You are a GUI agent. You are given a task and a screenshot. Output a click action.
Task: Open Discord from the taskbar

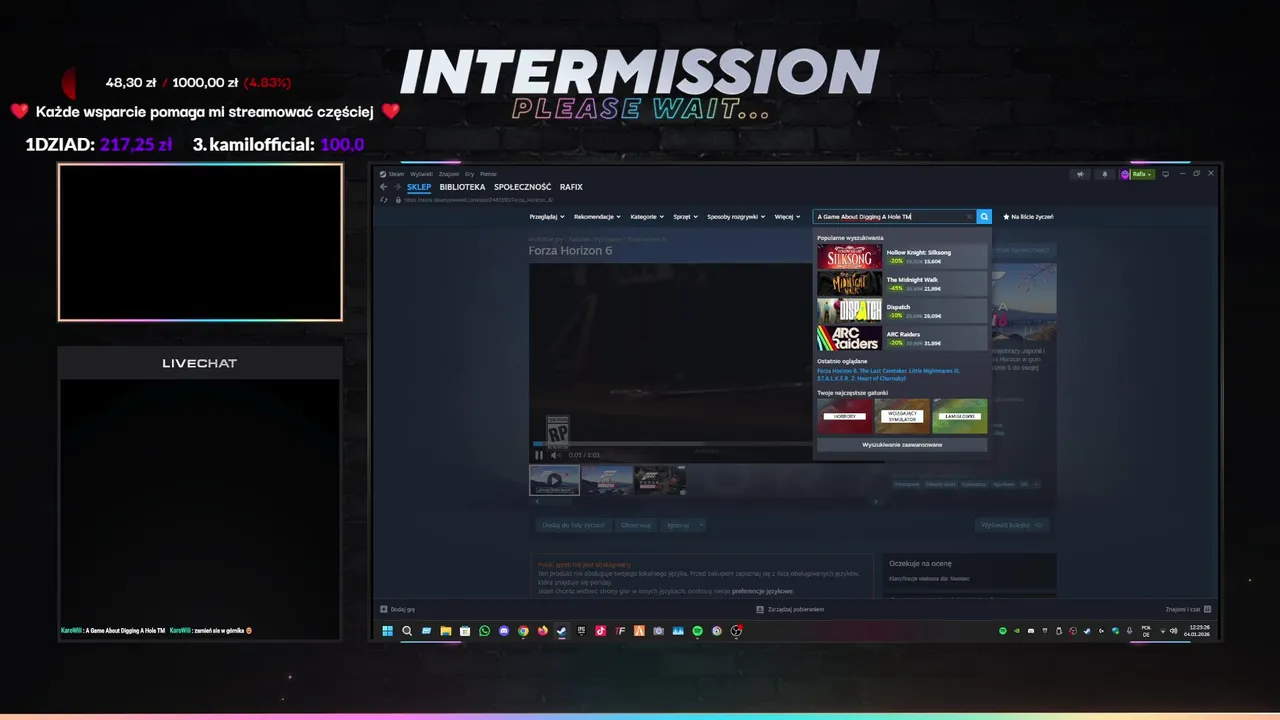click(504, 631)
